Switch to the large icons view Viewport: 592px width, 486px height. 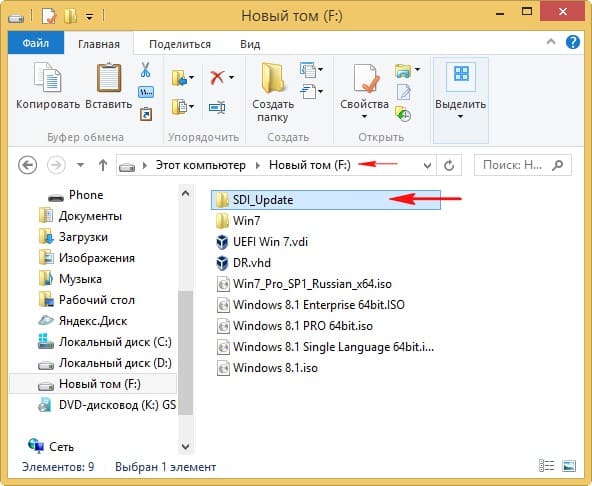(x=569, y=466)
